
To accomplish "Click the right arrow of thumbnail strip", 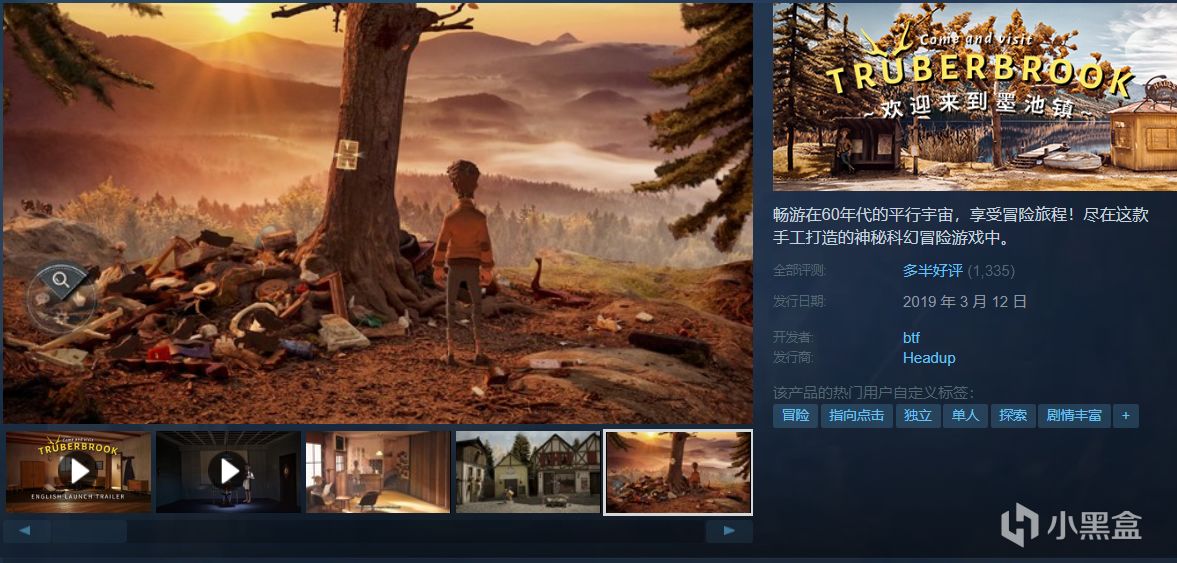I will (x=729, y=531).
